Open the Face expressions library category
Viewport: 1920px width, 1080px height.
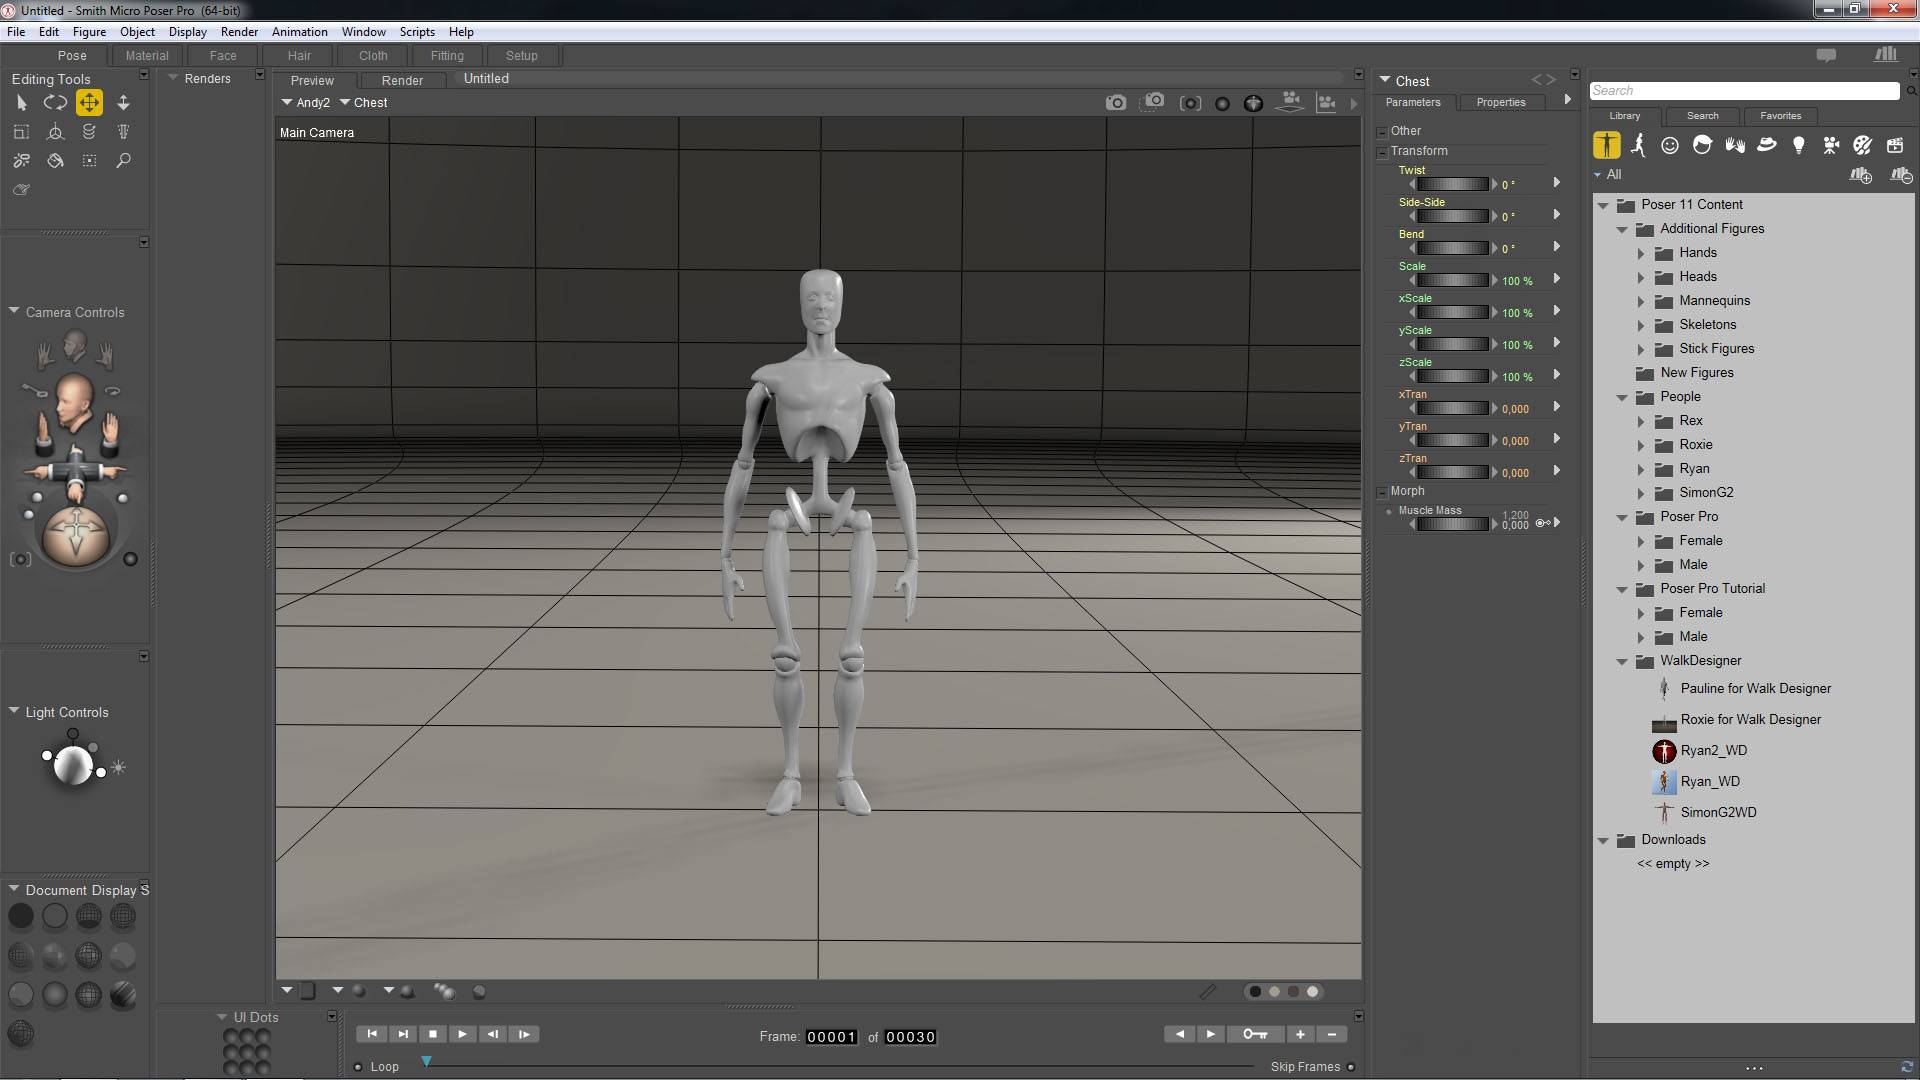point(1670,145)
